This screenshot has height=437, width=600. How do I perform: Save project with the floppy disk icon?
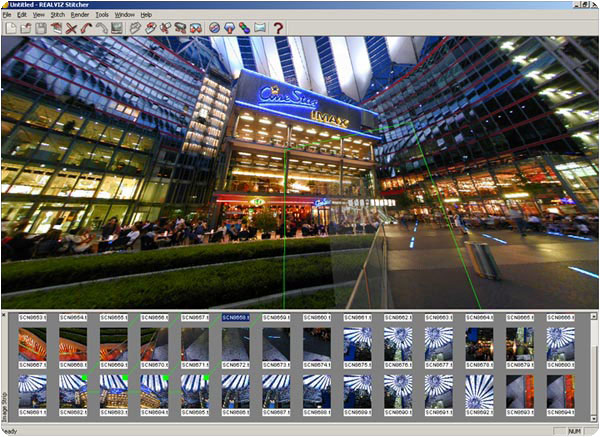[41, 28]
